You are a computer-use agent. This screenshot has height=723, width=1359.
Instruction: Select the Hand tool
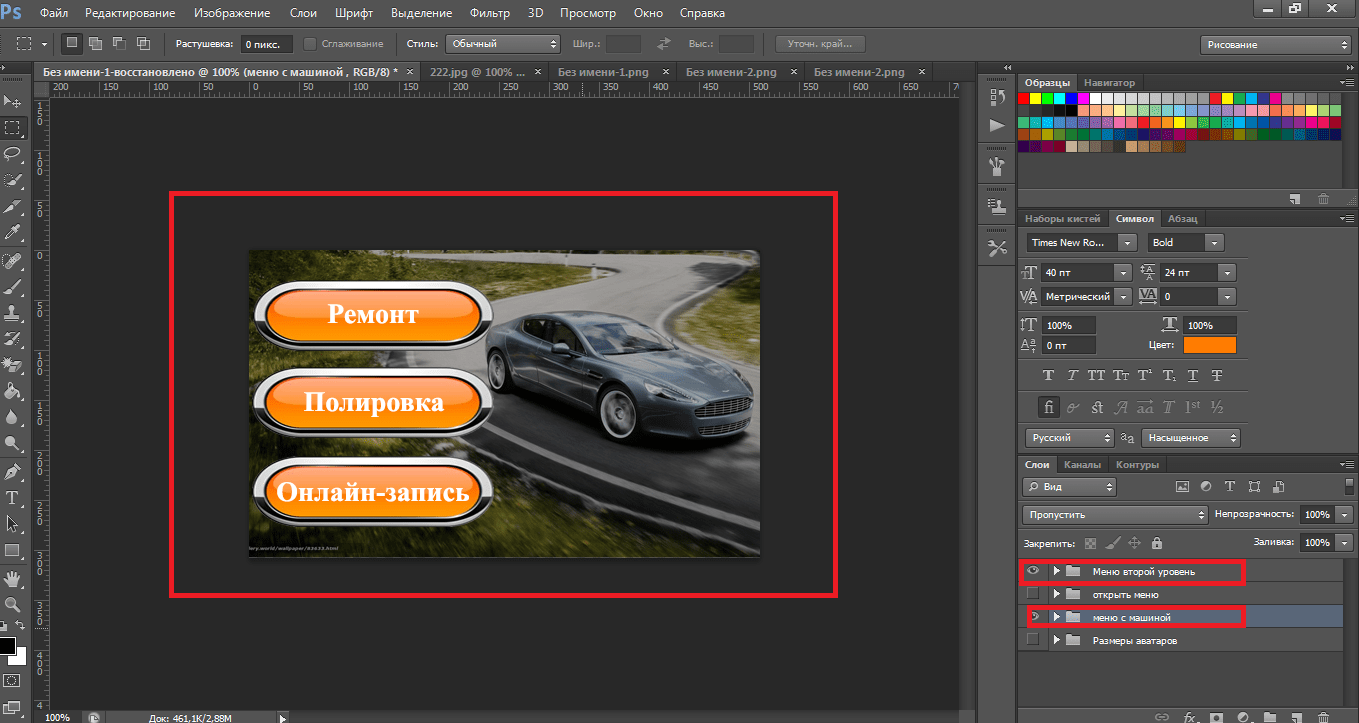(13, 578)
